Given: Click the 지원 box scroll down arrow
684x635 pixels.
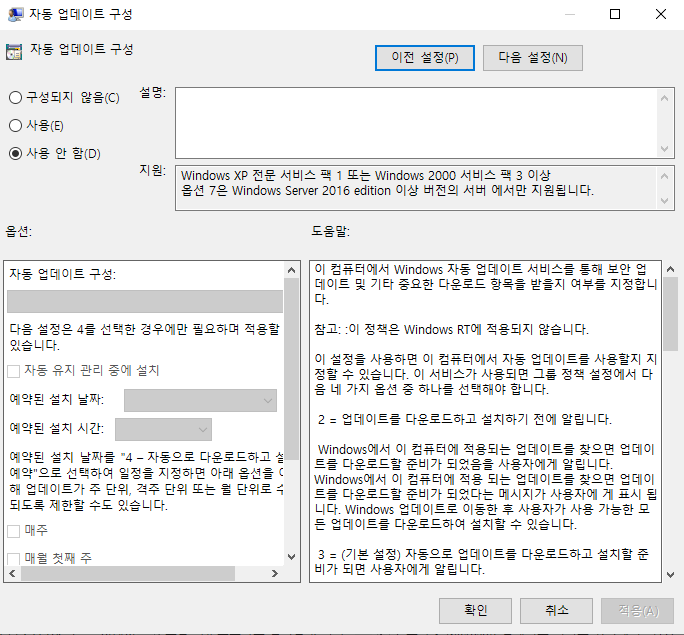Looking at the screenshot, I should pyautogui.click(x=664, y=201).
